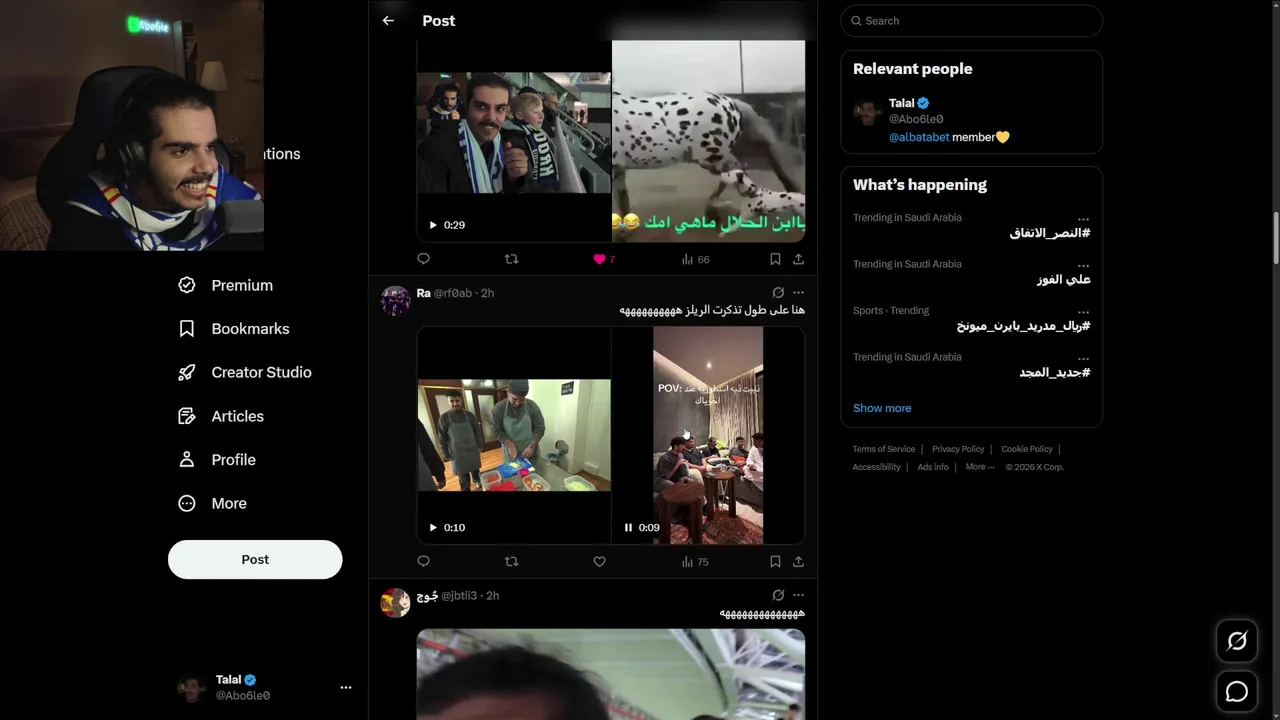Viewport: 1280px width, 720px height.
Task: Pause the 0:09 POV video
Action: point(628,527)
